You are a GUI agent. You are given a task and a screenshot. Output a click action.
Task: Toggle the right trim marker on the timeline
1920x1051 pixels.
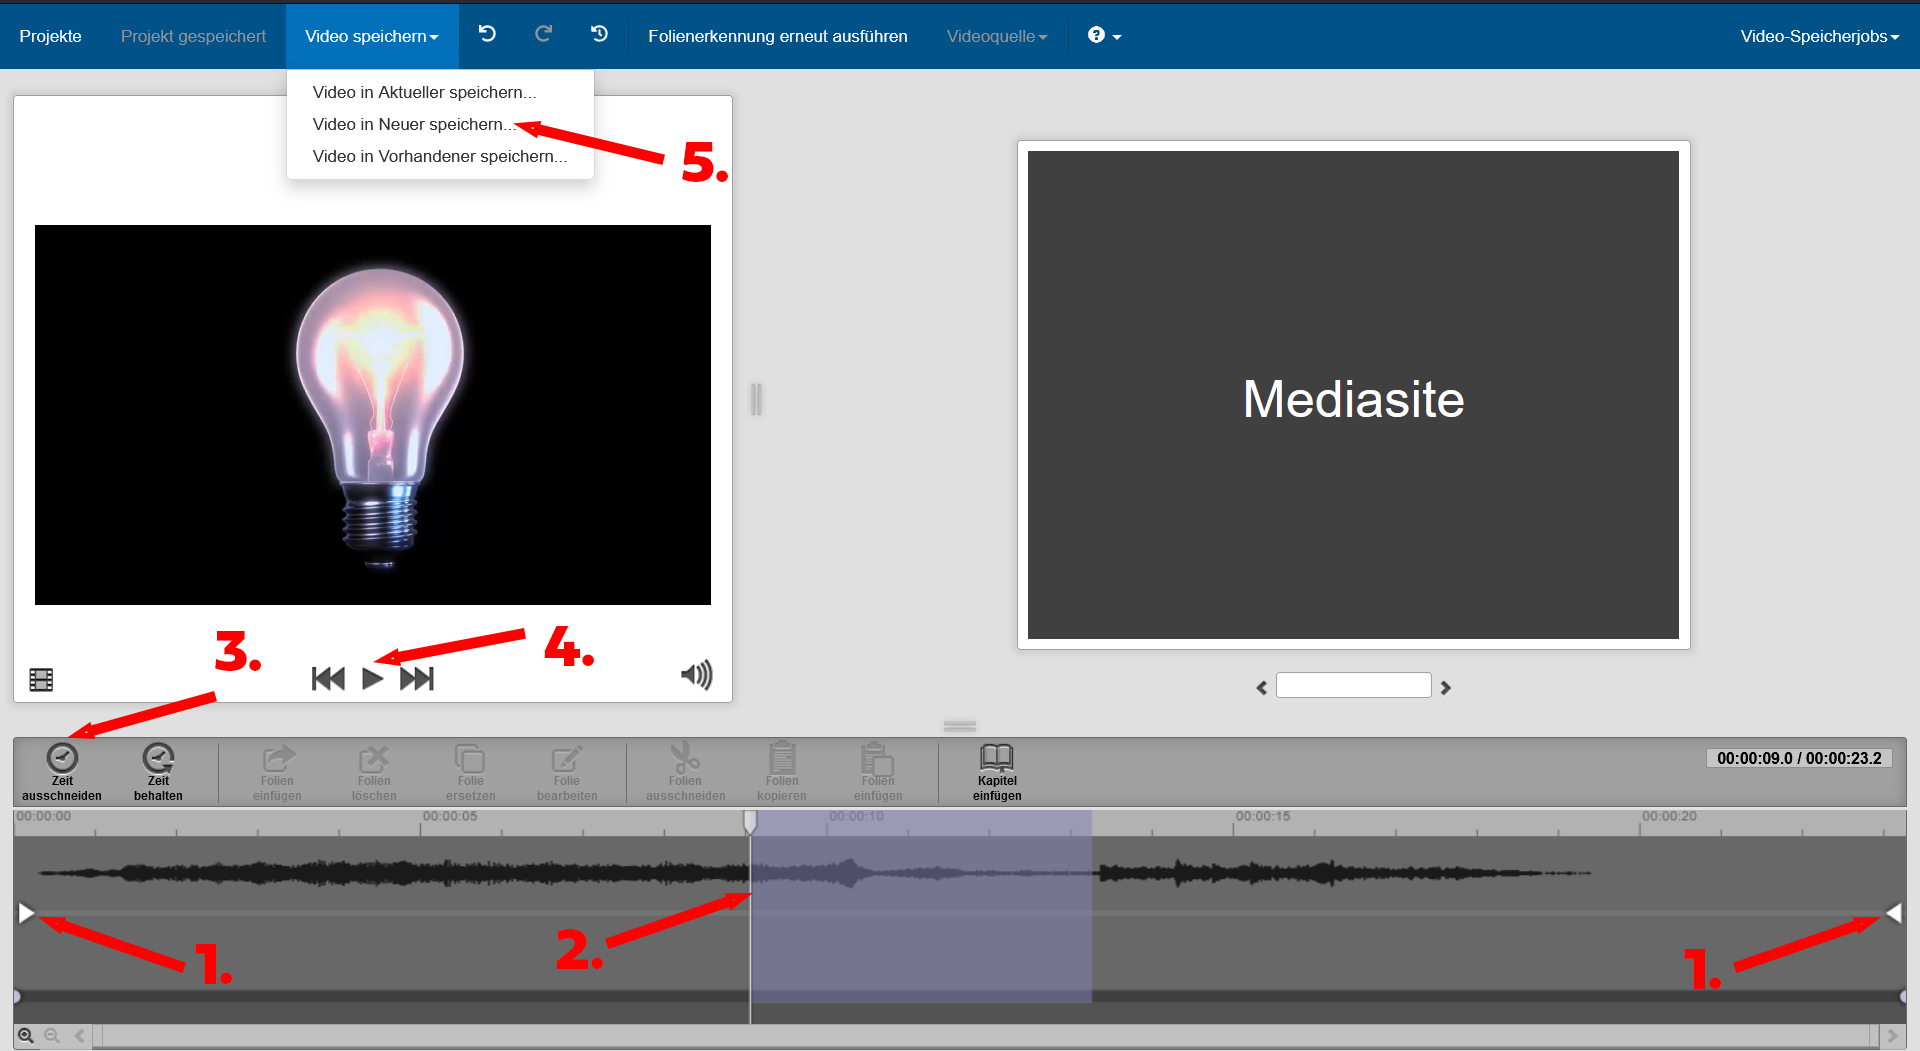[1894, 912]
